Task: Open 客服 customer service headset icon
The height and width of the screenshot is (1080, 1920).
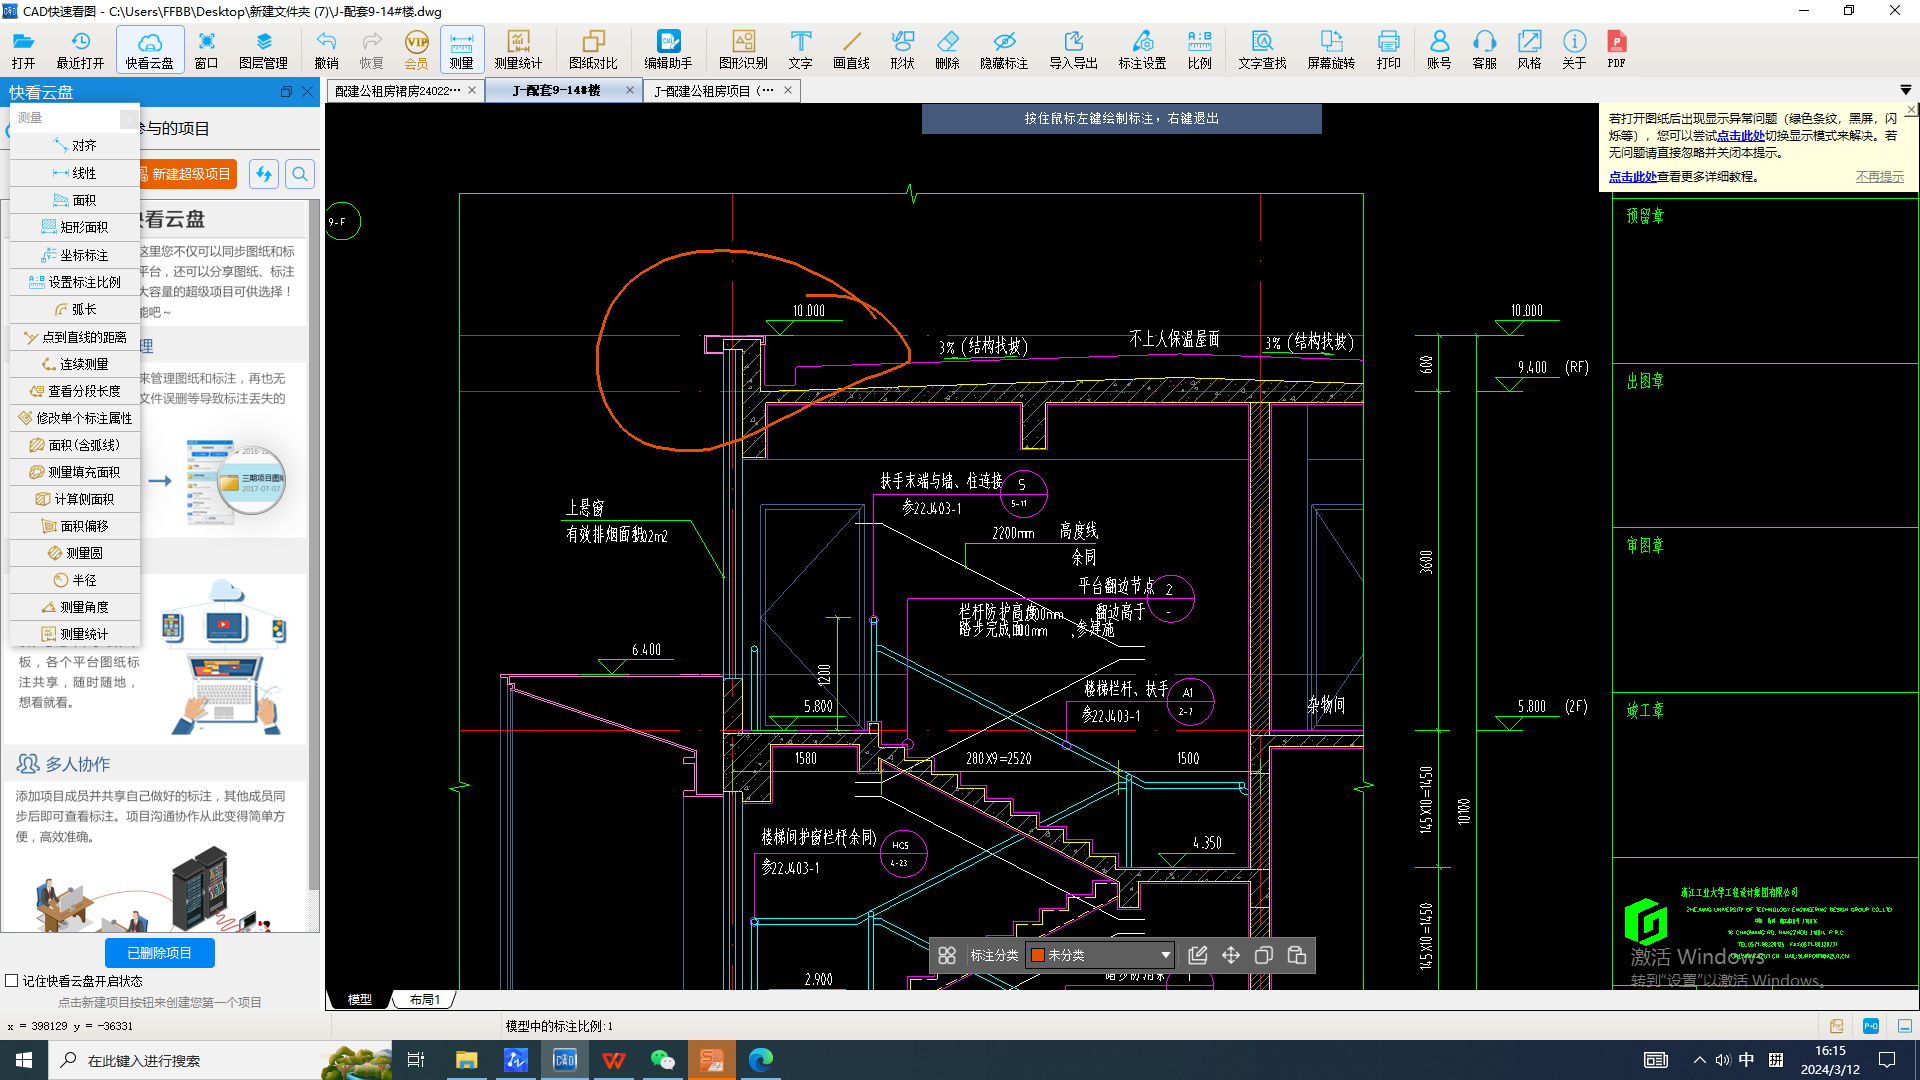Action: point(1484,49)
